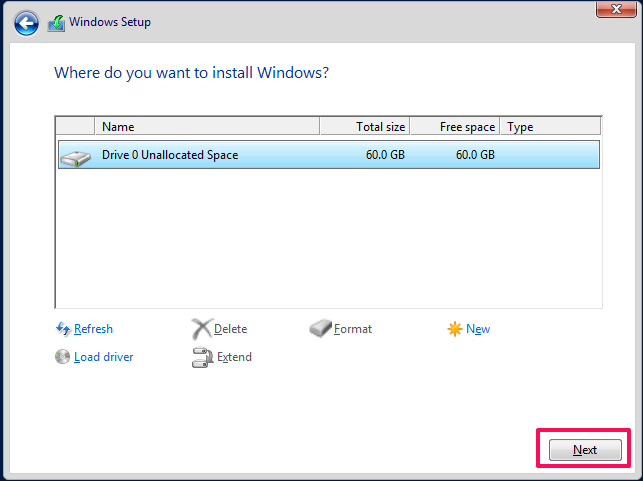Select Drive 0 Unallocated Space row
This screenshot has height=481, width=643.
pyautogui.click(x=329, y=155)
